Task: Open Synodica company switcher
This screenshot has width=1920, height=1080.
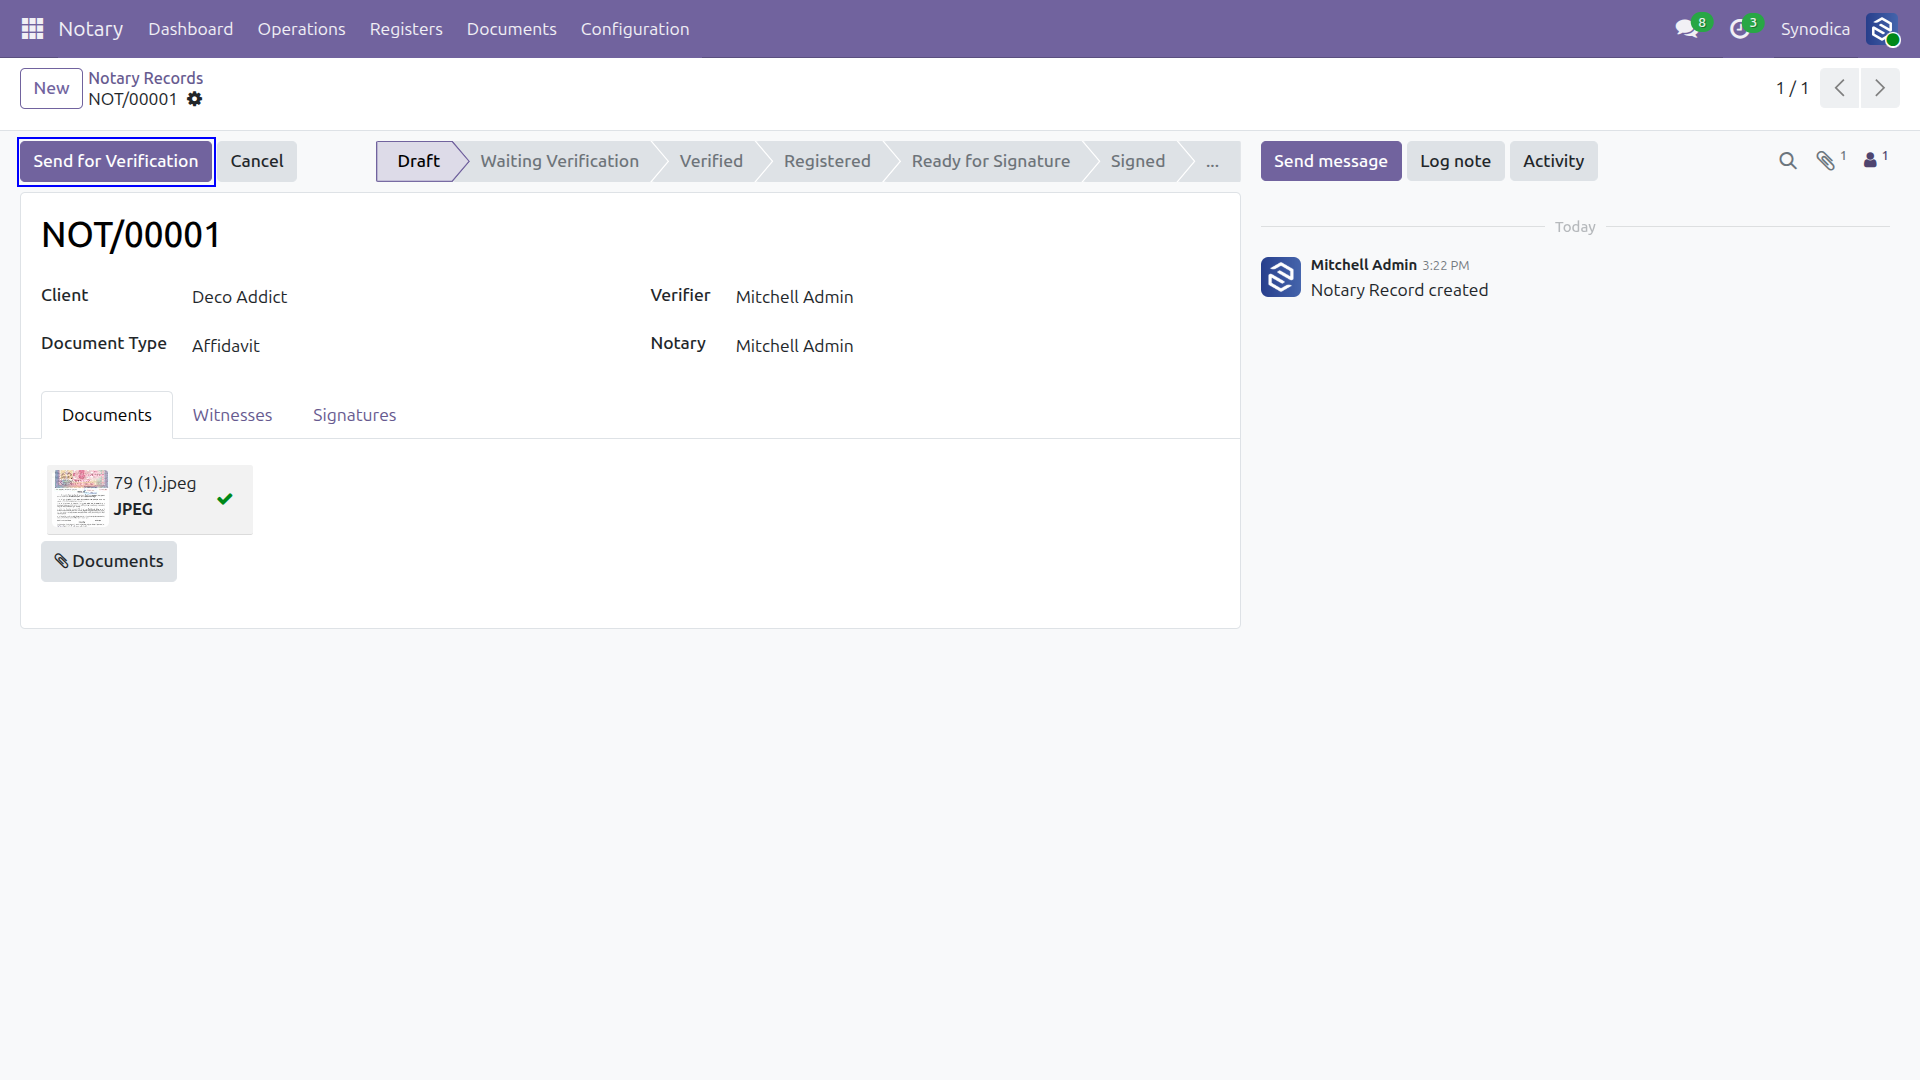Action: pyautogui.click(x=1815, y=29)
